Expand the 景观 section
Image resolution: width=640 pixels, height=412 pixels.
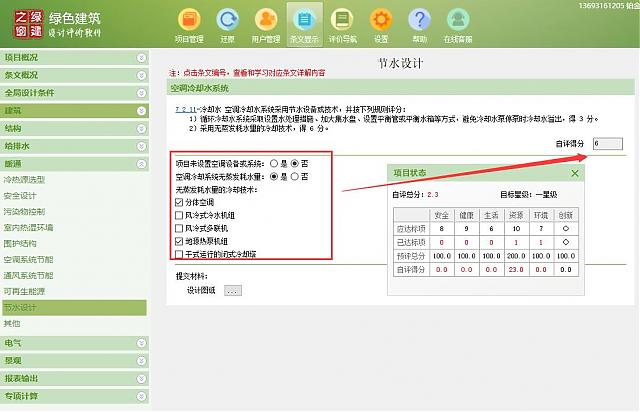141,361
